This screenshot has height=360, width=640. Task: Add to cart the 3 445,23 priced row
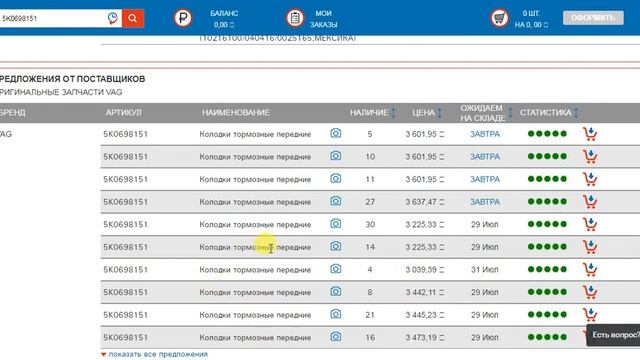[590, 315]
